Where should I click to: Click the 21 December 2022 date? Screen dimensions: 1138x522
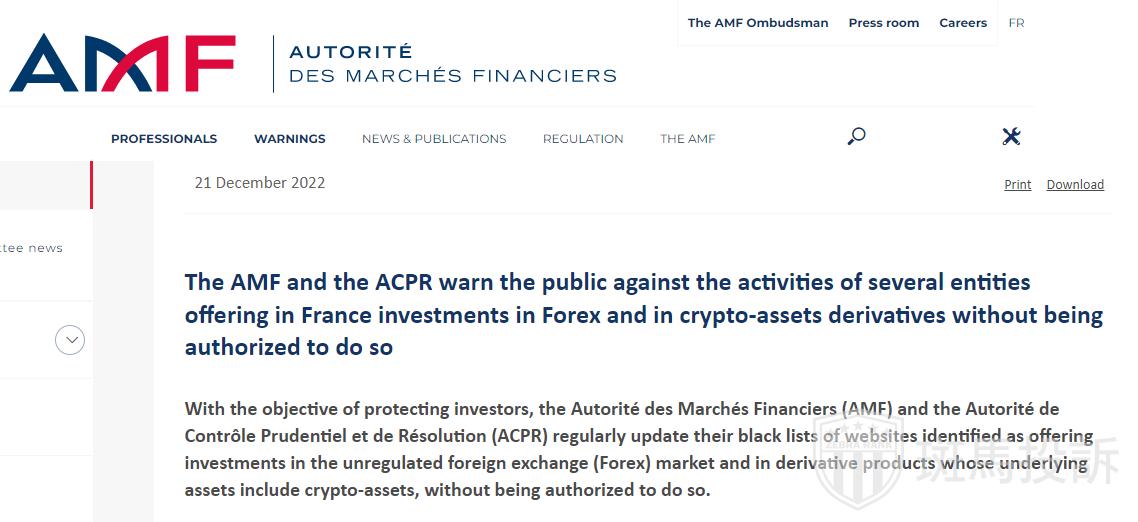pyautogui.click(x=260, y=183)
